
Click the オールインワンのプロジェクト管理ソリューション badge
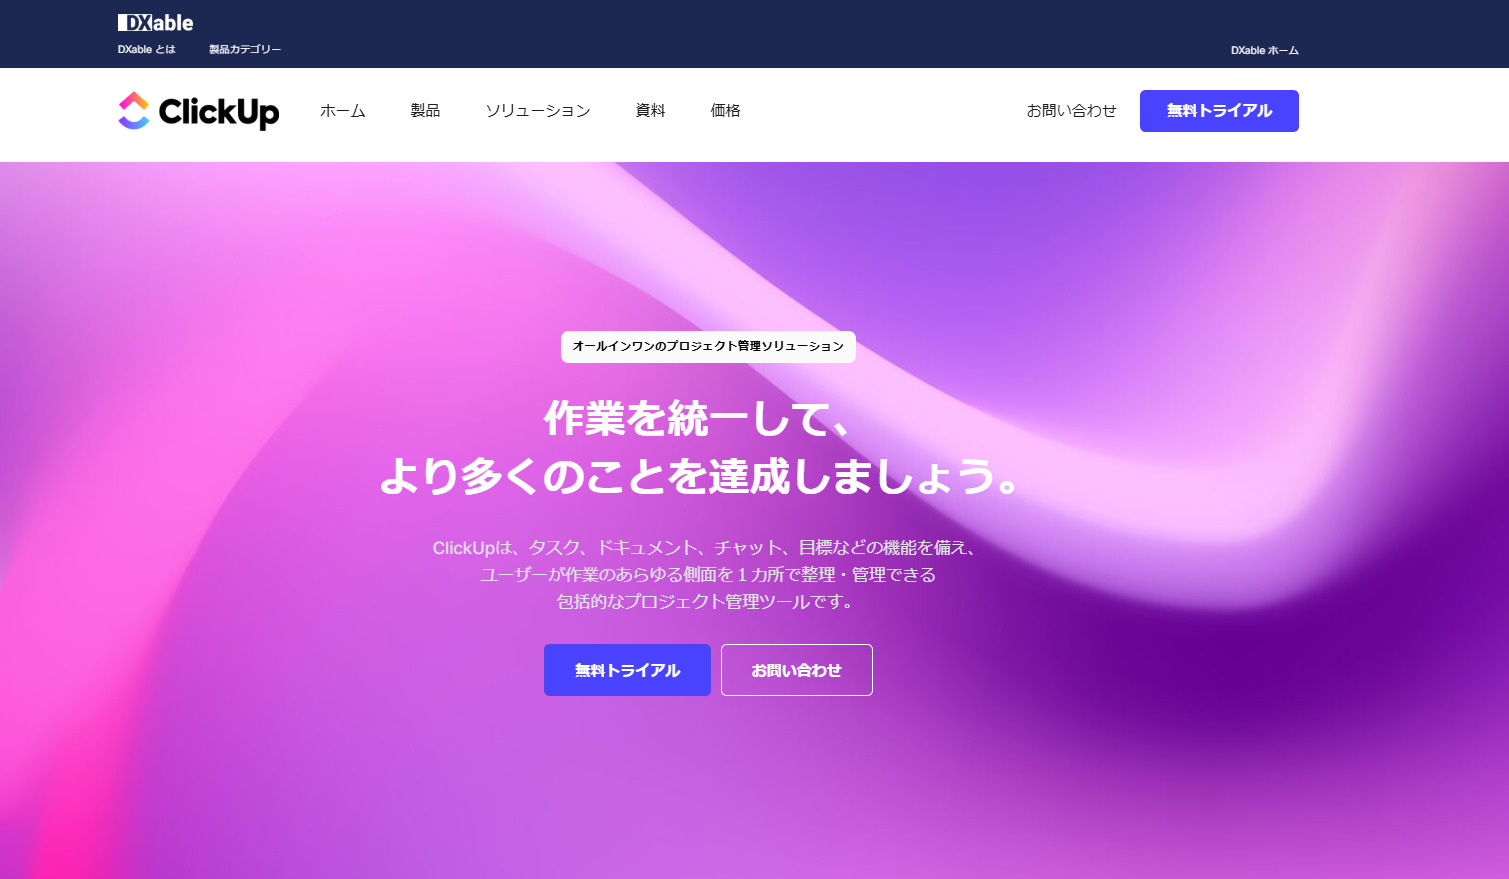coord(708,346)
